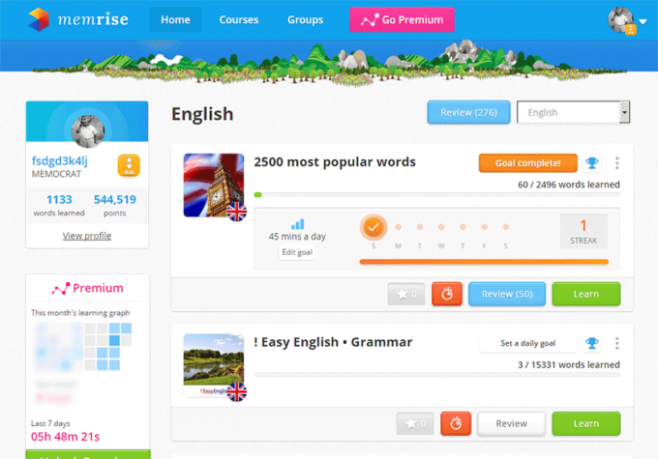Click Review for Easy English Grammar
658x459 pixels.
click(x=511, y=423)
